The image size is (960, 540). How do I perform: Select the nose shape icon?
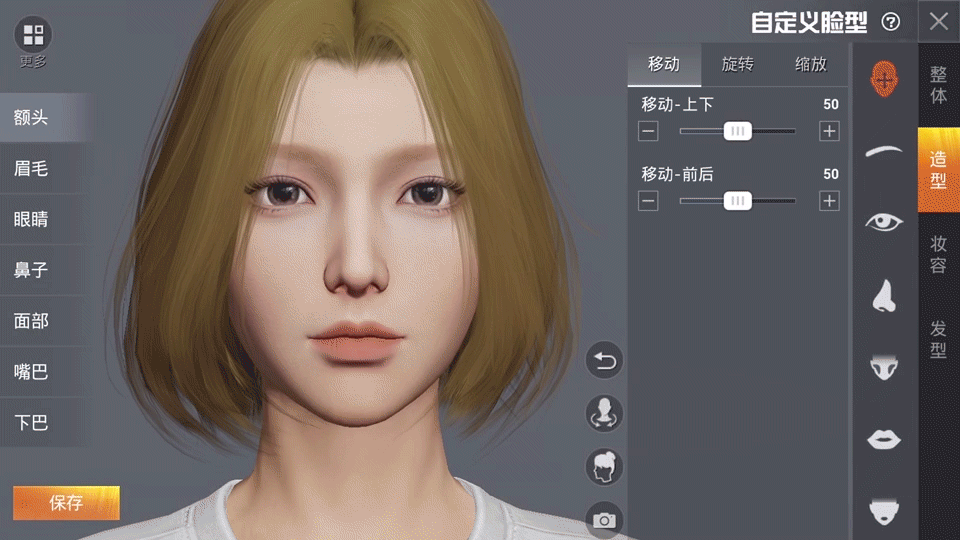click(883, 295)
